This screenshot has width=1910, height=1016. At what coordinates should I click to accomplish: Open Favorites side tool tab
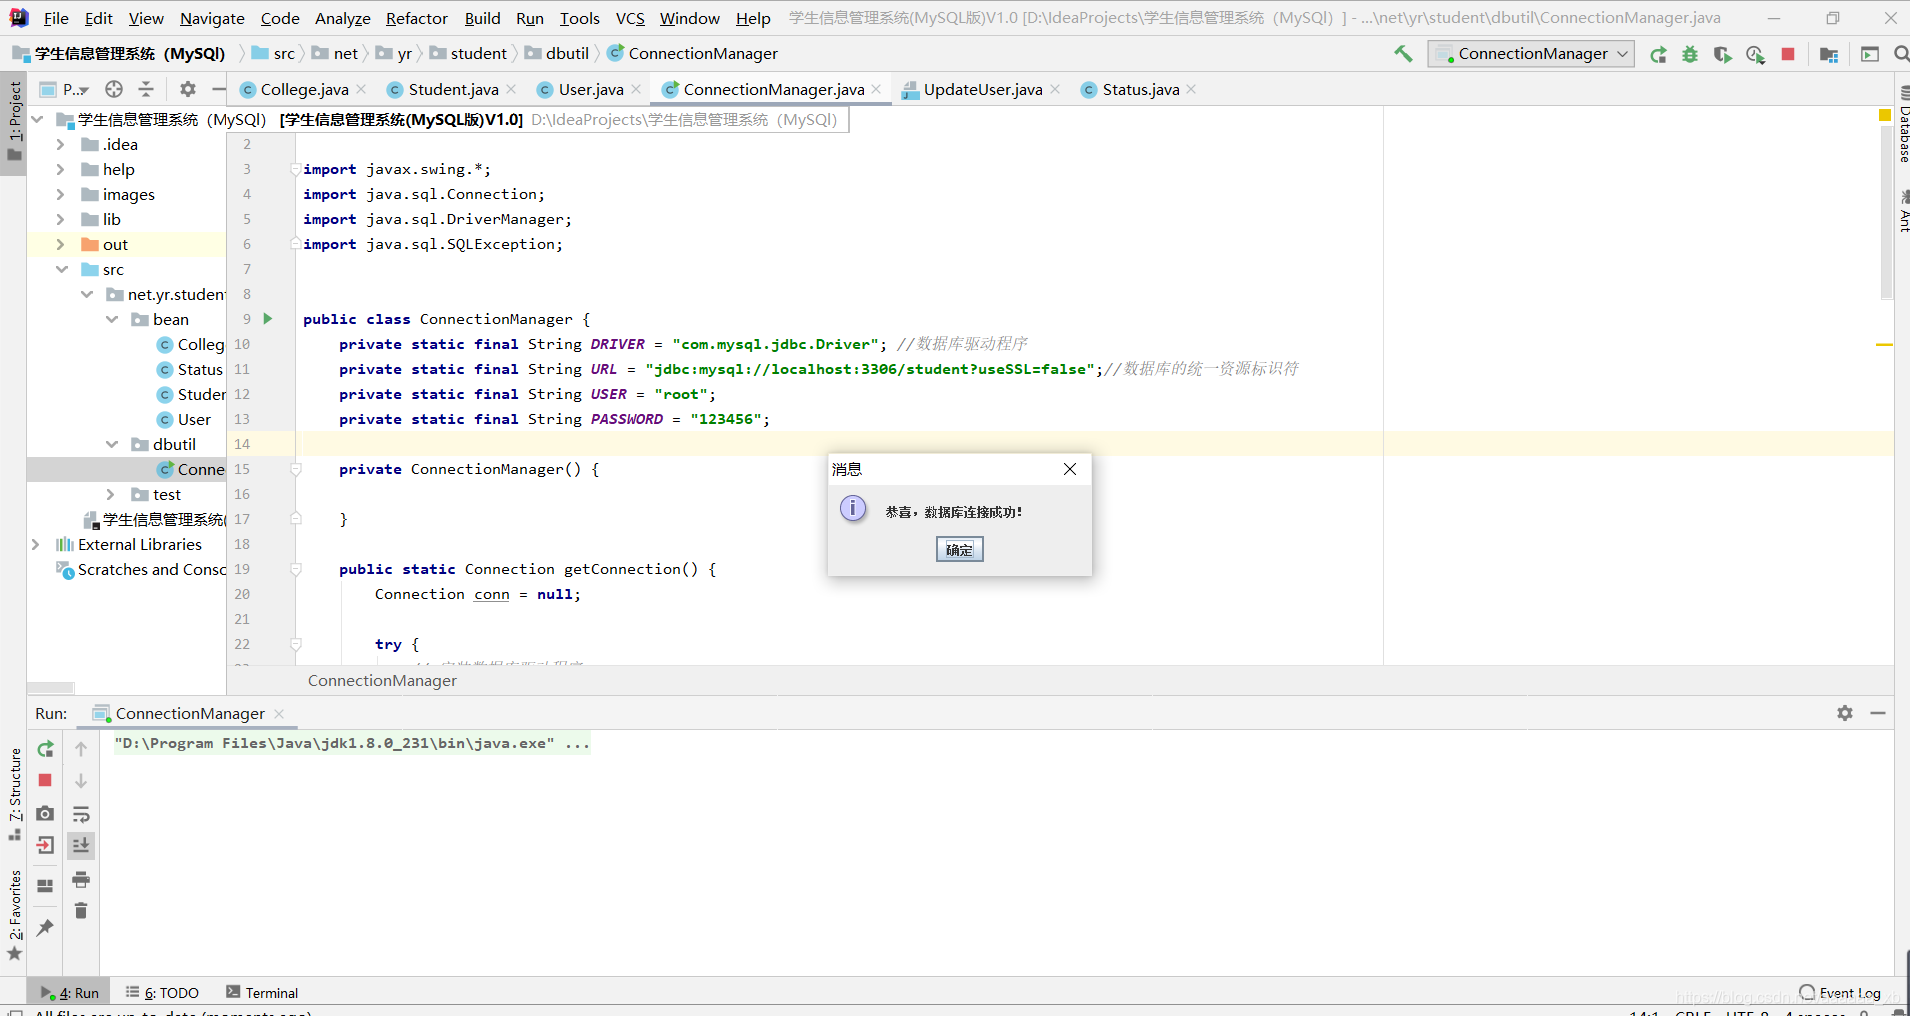14,914
